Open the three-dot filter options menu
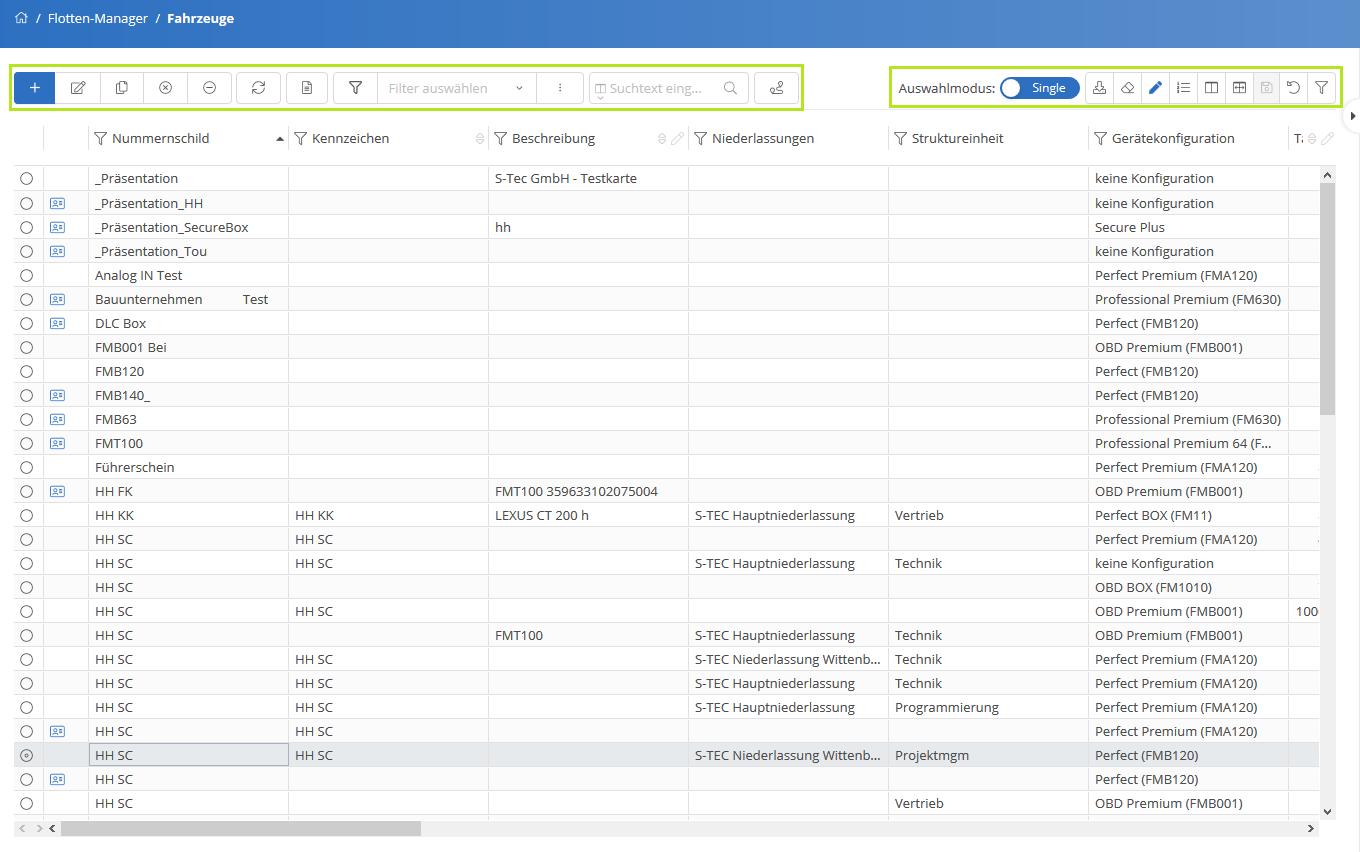Image resolution: width=1360 pixels, height=852 pixels. pos(560,88)
